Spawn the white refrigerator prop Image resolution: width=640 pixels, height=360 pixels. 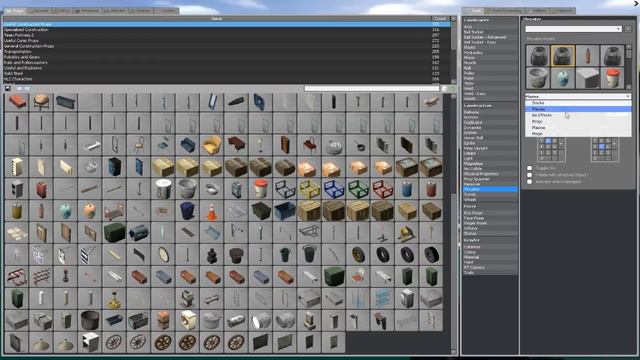407,299
